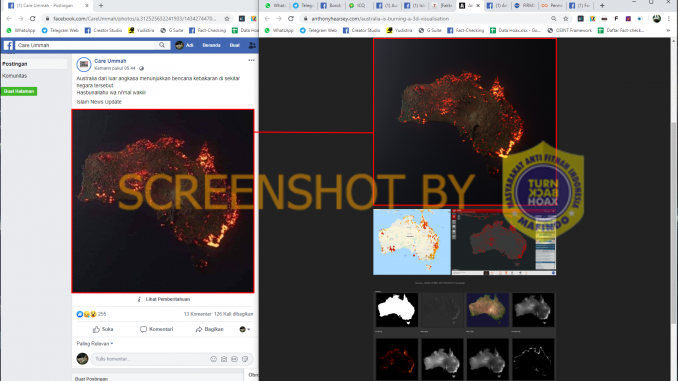Open new tab in left browser

point(101,6)
